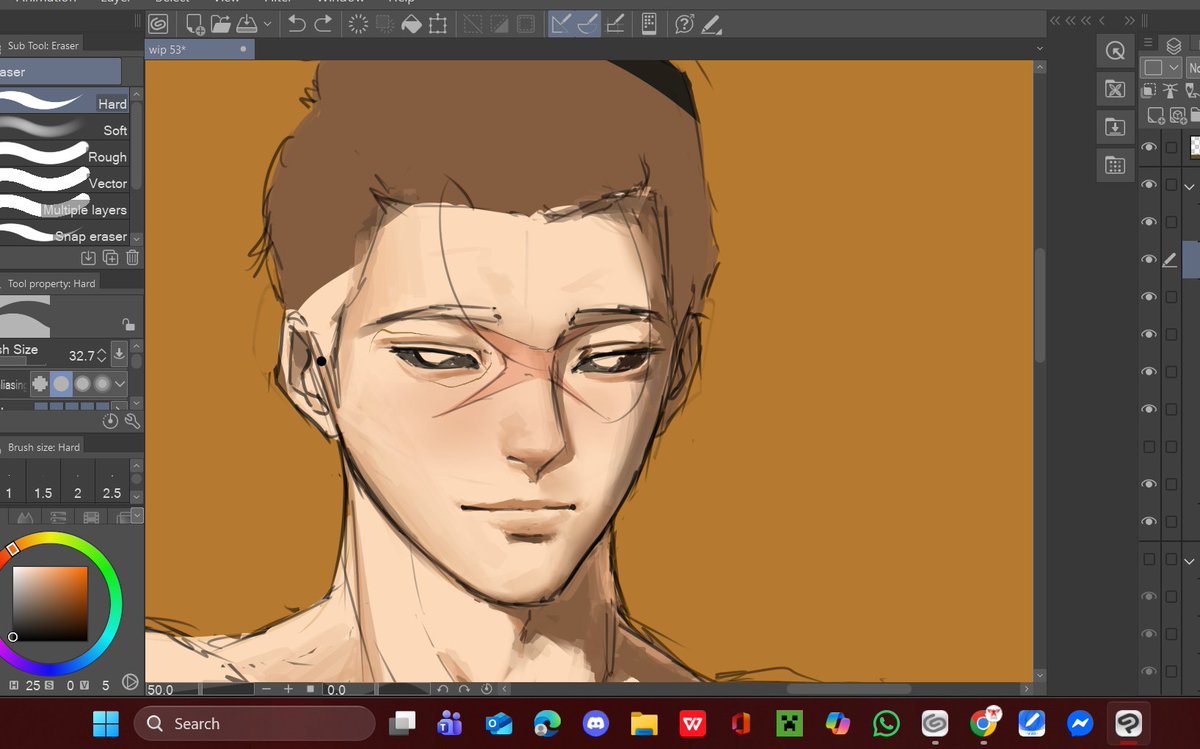Expand the anti-aliasing options dropdown arrow
The width and height of the screenshot is (1200, 749).
tap(121, 384)
